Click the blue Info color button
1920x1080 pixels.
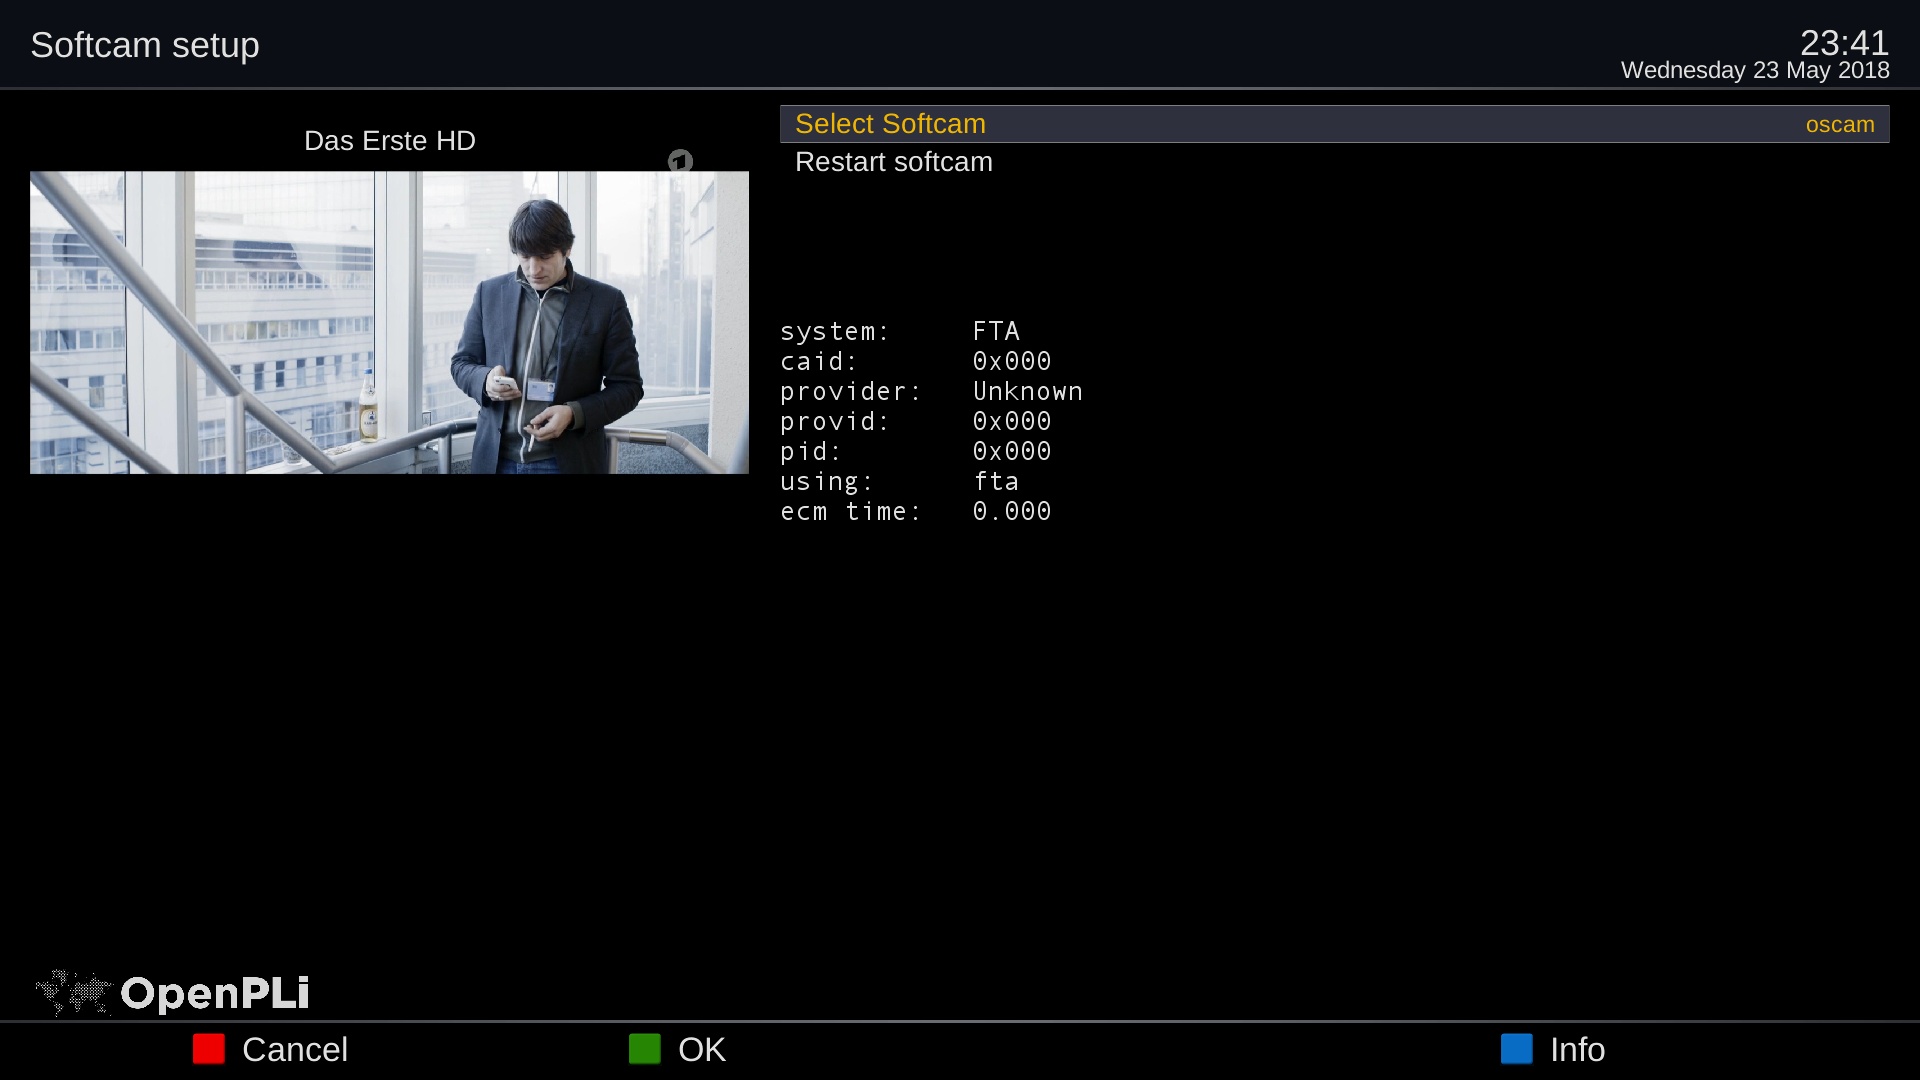point(1517,1049)
